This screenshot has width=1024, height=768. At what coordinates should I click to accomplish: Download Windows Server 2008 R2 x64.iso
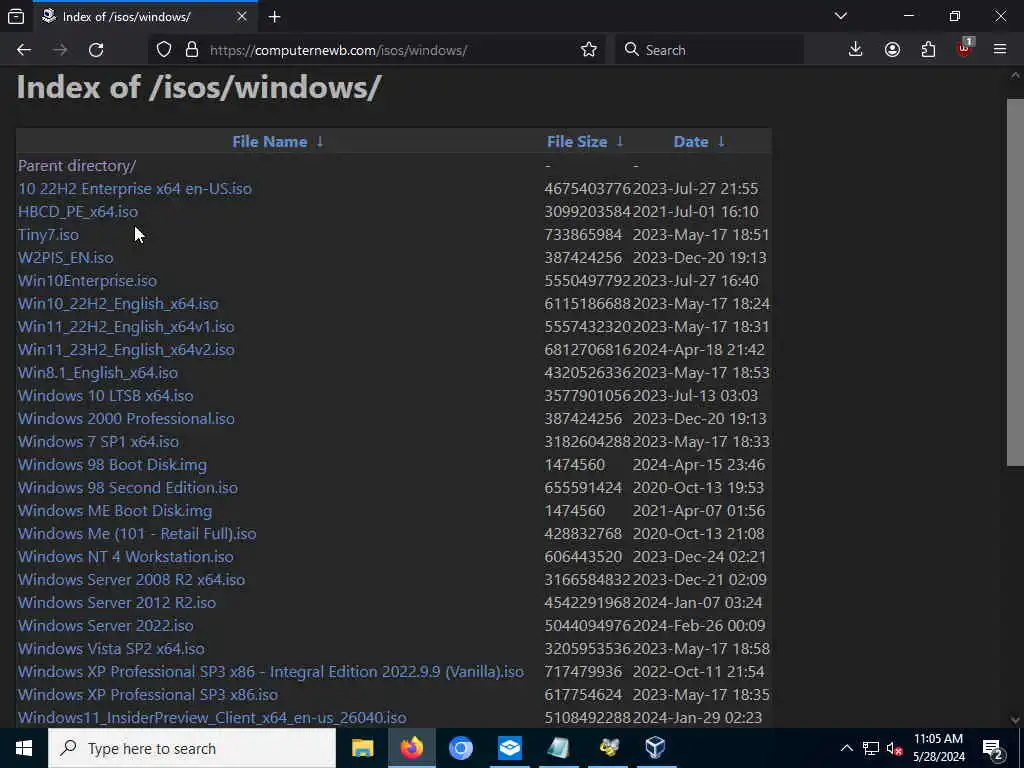click(131, 579)
